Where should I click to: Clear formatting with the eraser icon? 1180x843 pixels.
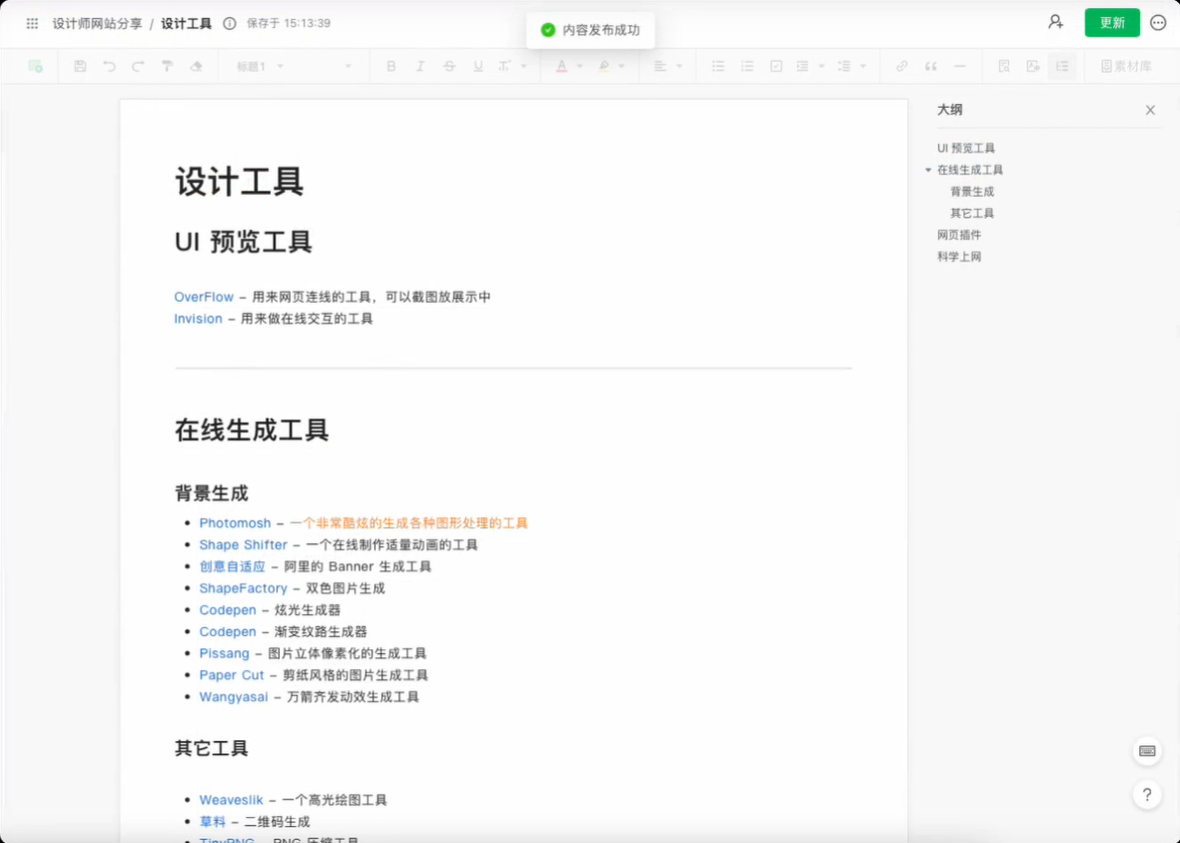[x=196, y=66]
